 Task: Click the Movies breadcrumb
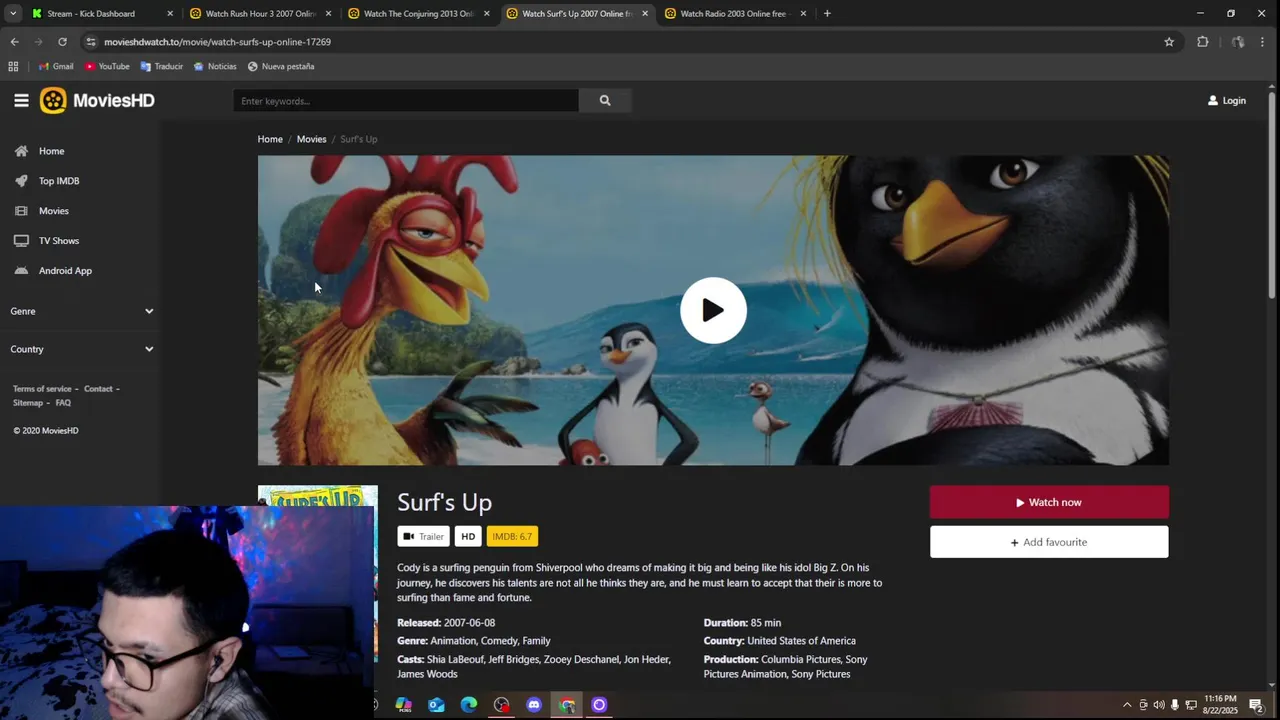pyautogui.click(x=311, y=139)
